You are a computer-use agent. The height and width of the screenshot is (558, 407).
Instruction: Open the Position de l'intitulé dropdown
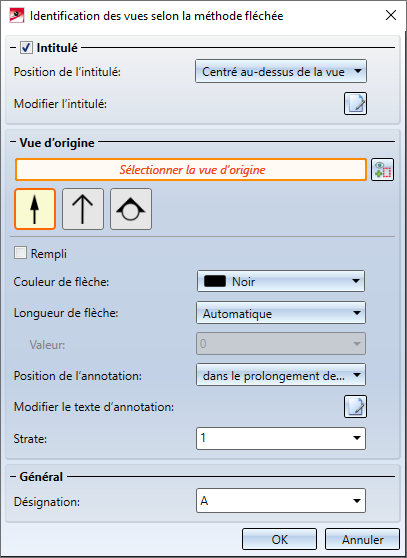(x=281, y=72)
